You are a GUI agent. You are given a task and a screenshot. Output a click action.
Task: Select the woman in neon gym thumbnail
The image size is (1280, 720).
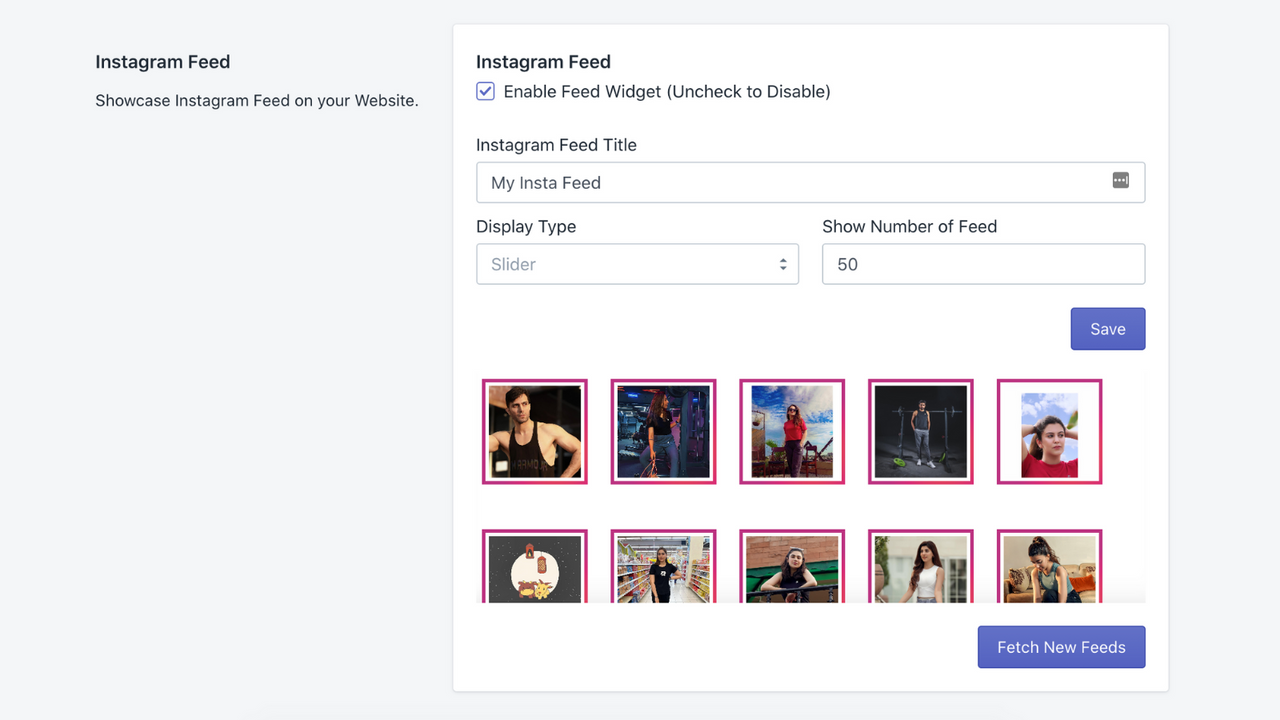(663, 432)
